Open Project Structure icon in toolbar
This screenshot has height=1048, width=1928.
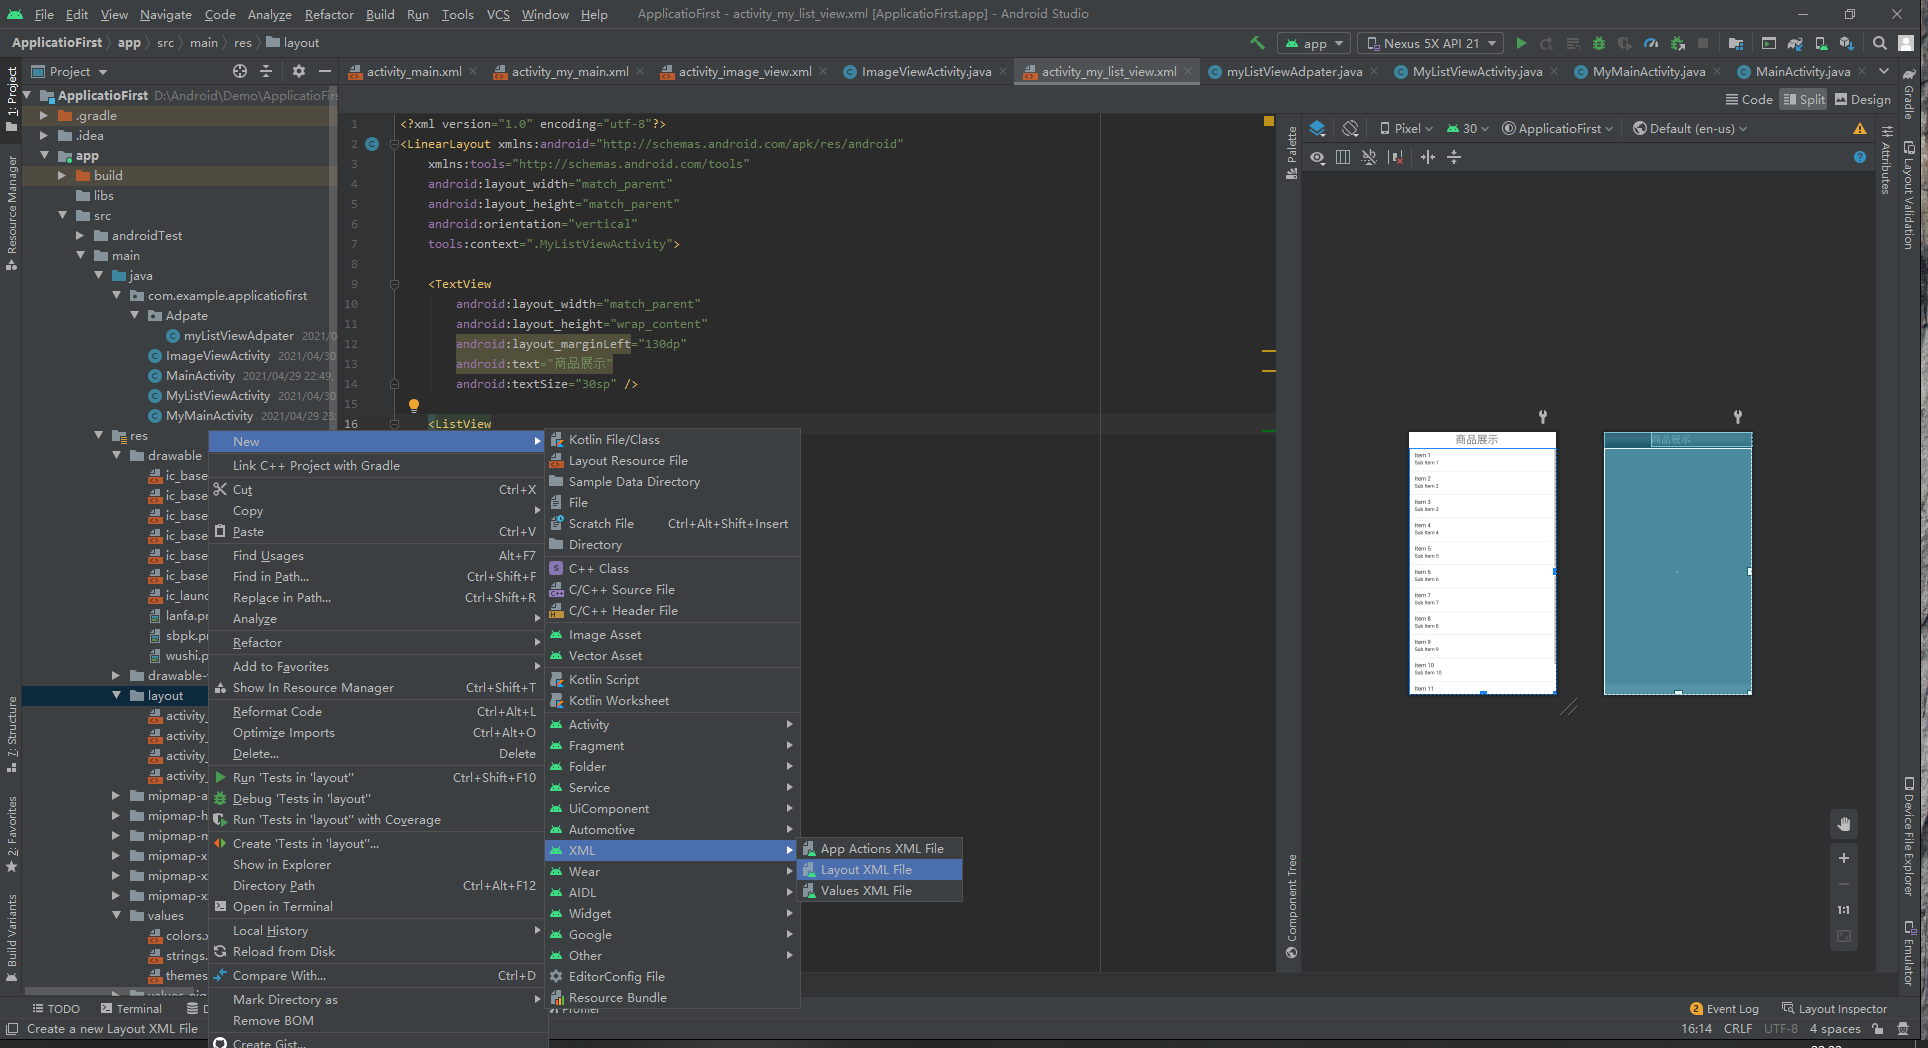[1736, 43]
